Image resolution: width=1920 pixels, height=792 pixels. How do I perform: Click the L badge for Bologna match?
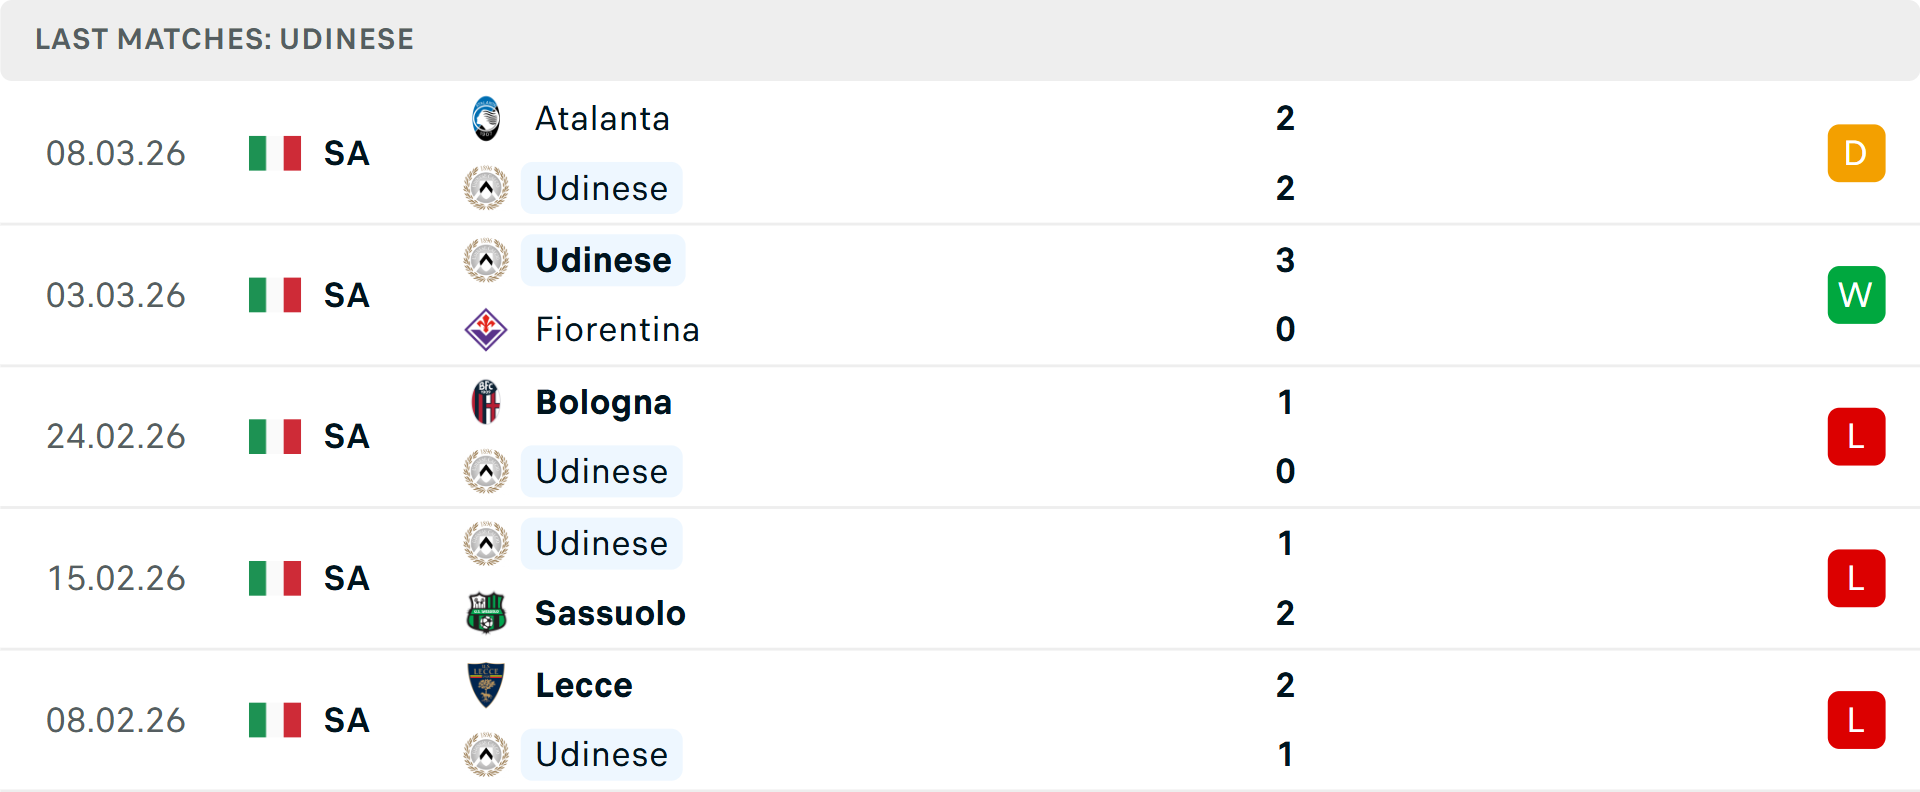1856,437
